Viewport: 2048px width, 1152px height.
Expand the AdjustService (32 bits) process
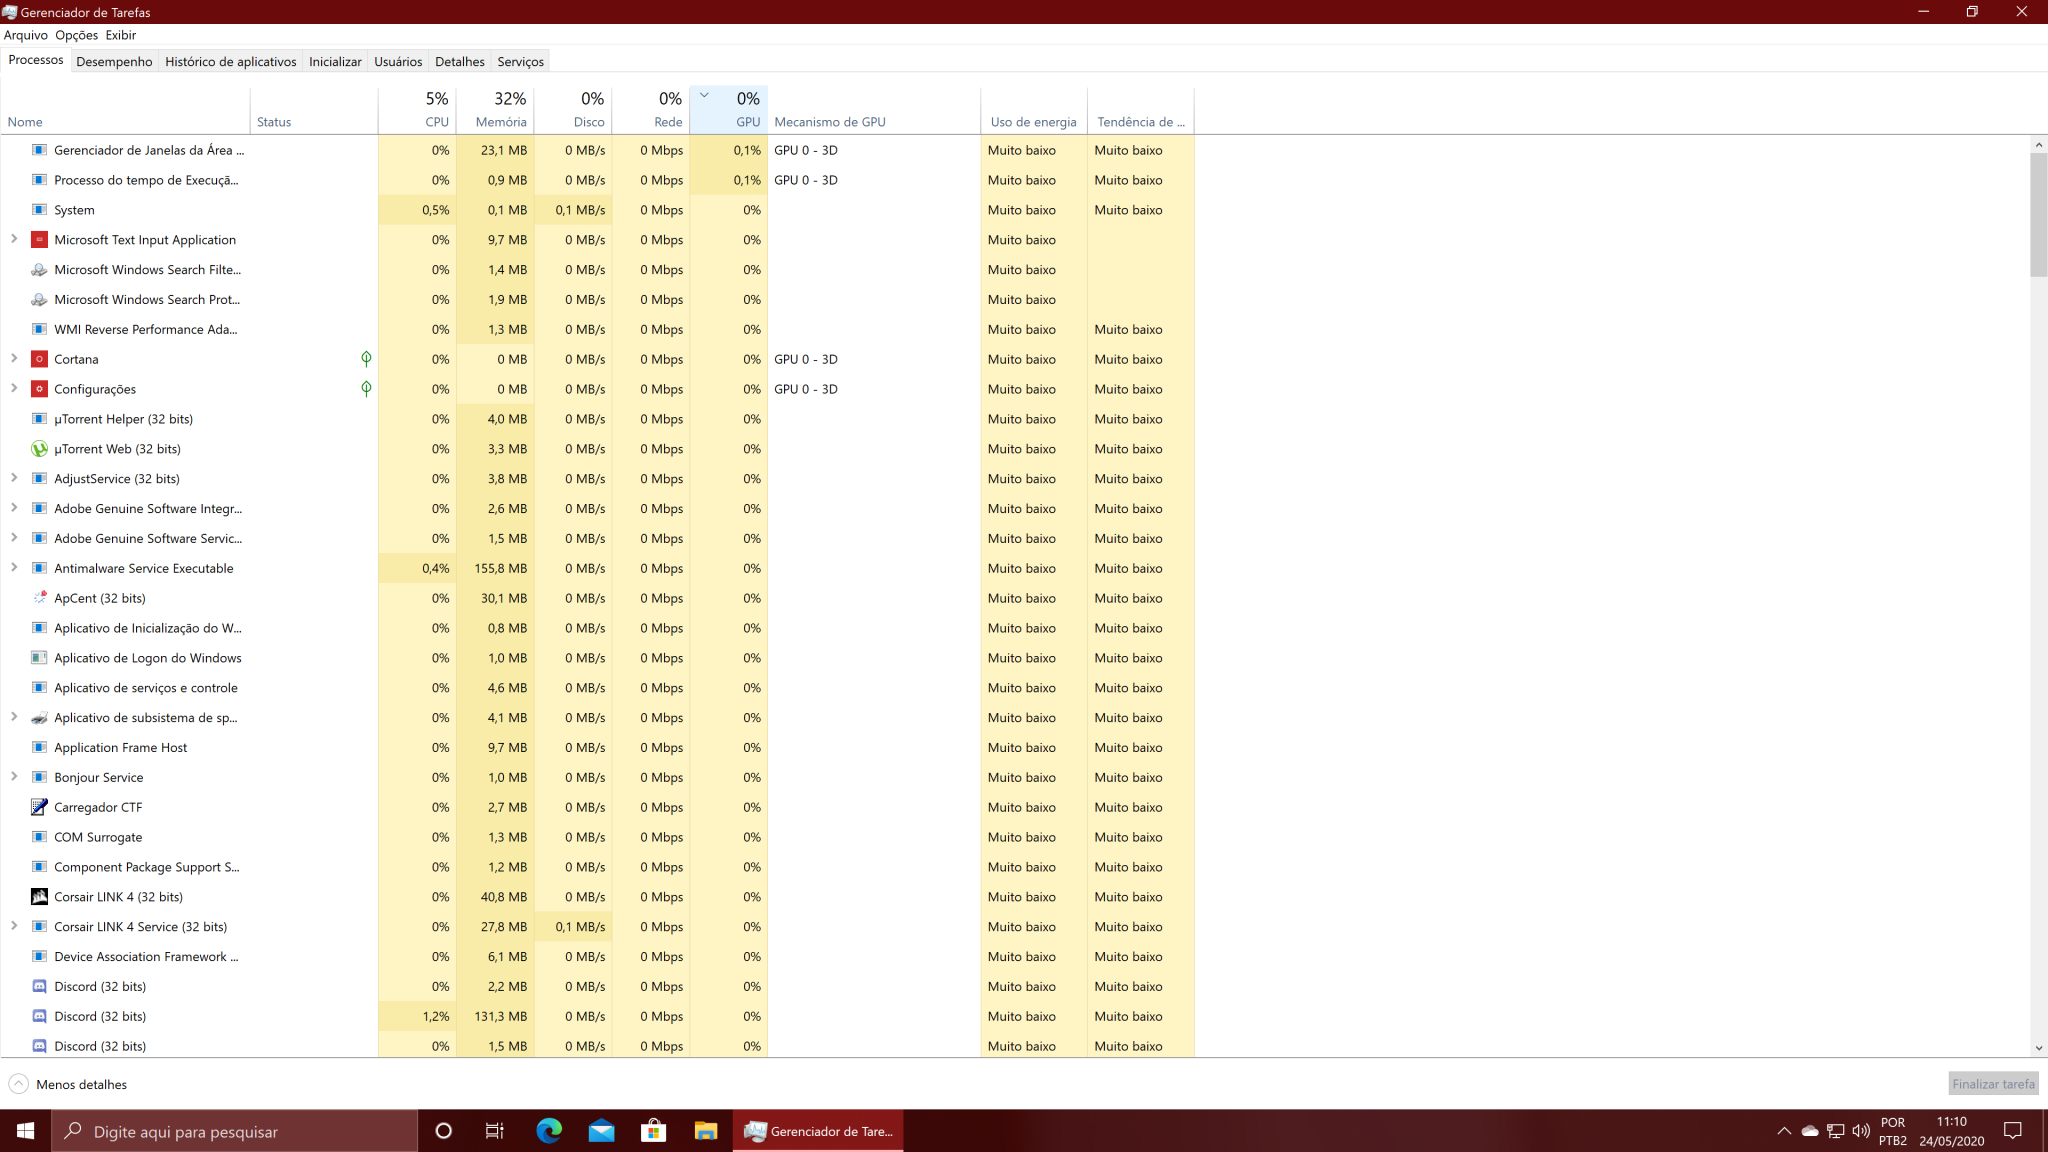(x=14, y=478)
